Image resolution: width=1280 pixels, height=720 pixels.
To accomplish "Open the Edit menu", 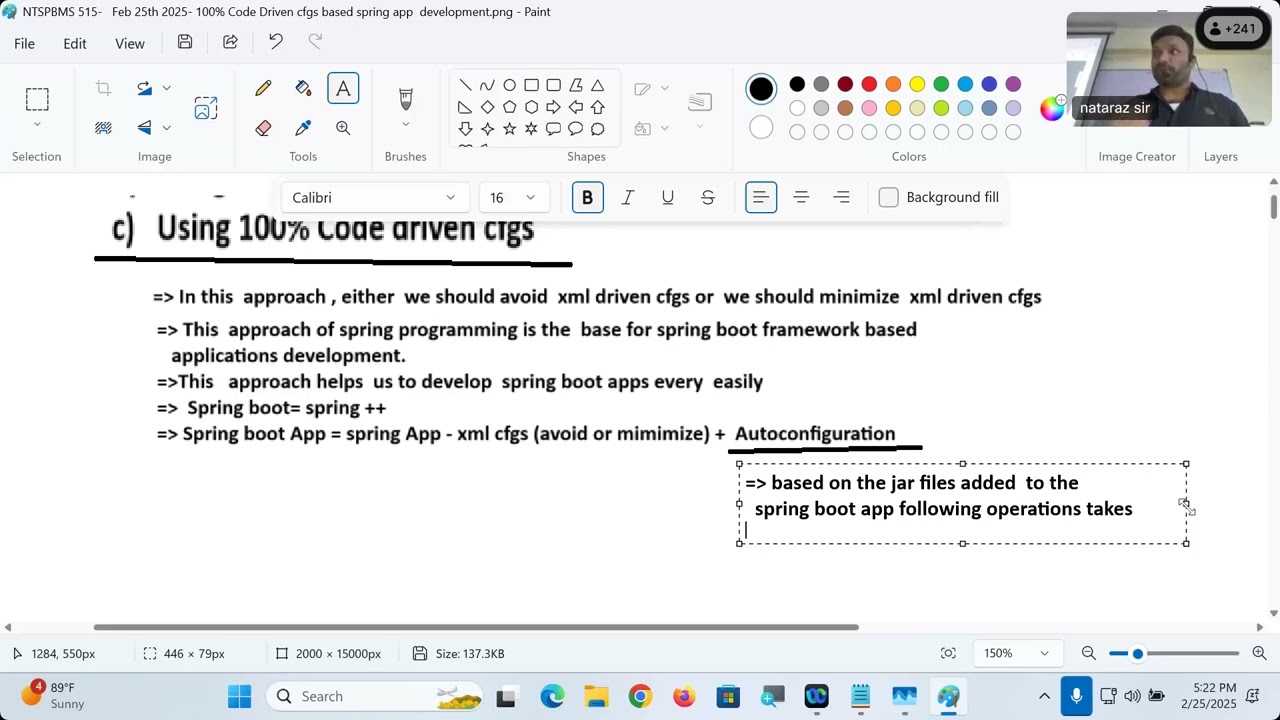I will point(75,43).
